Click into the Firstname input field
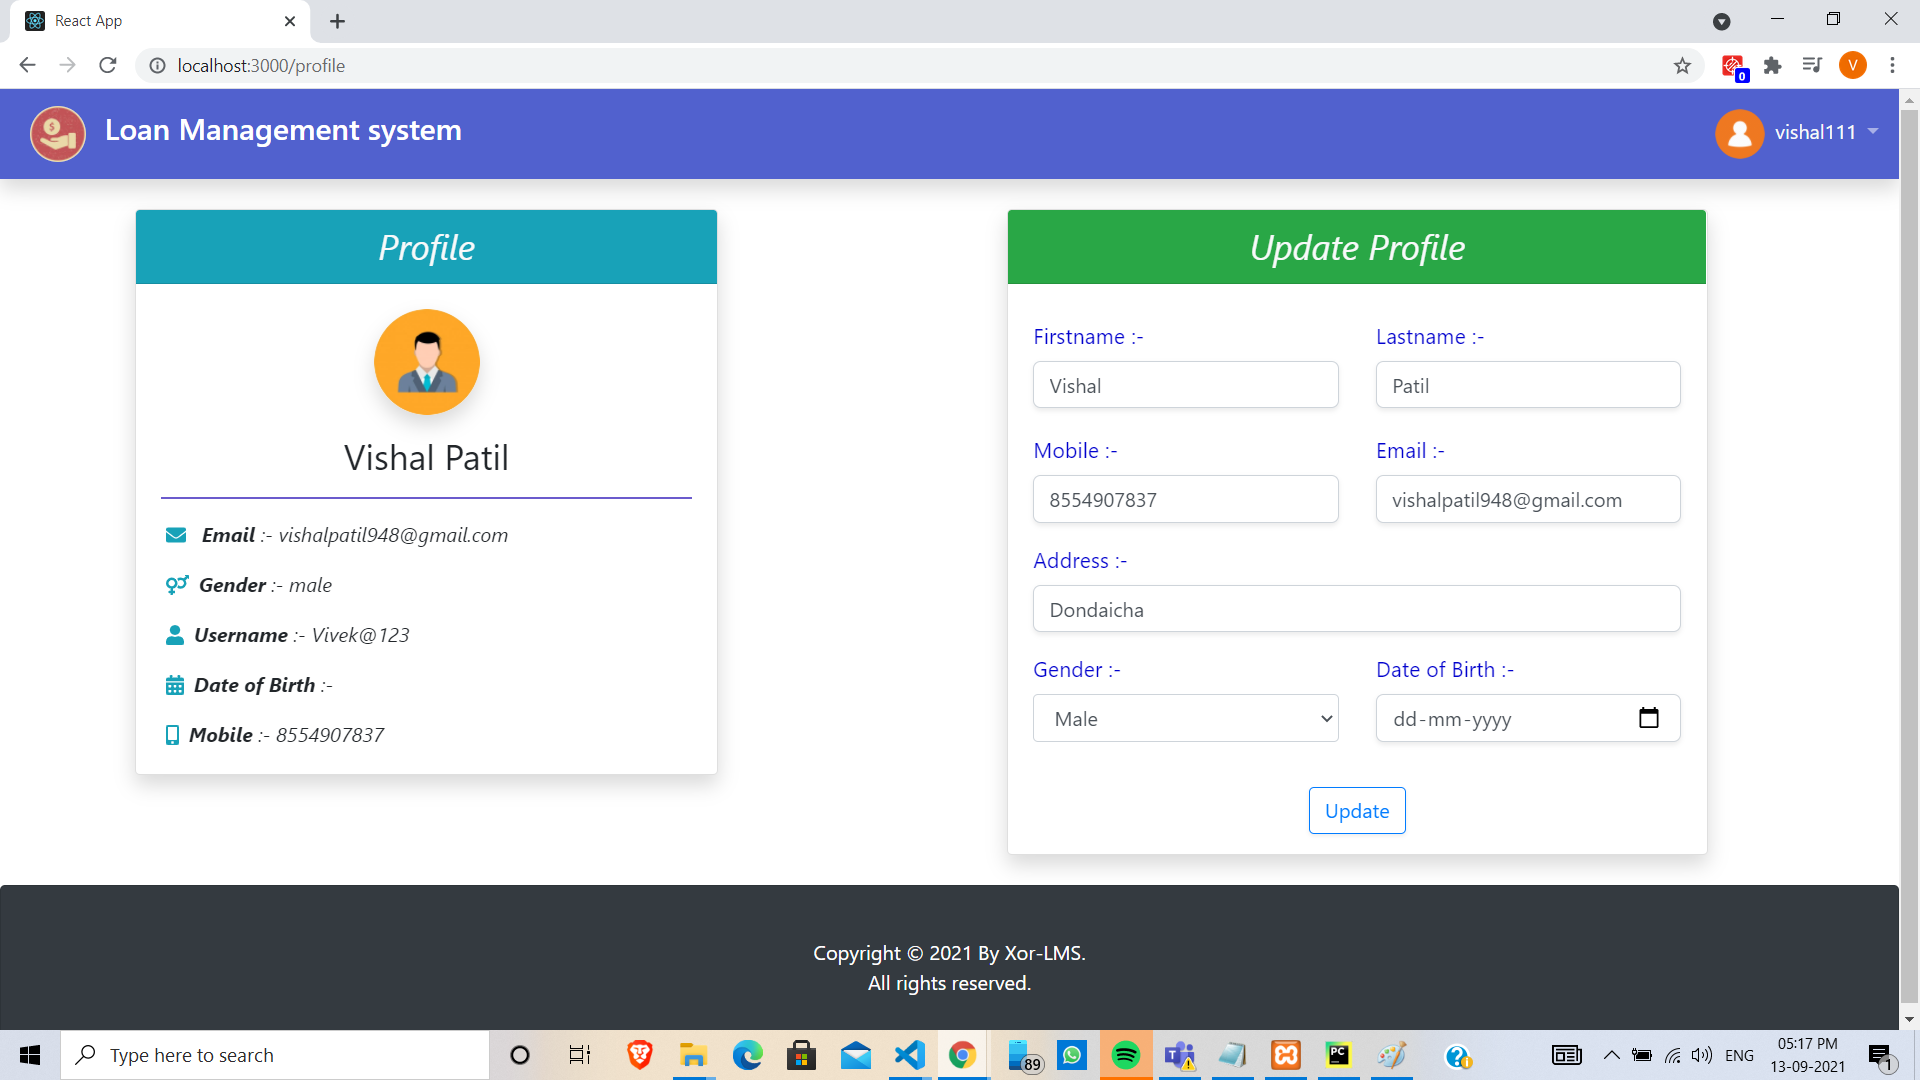Screen dimensions: 1920x1080 (1185, 385)
